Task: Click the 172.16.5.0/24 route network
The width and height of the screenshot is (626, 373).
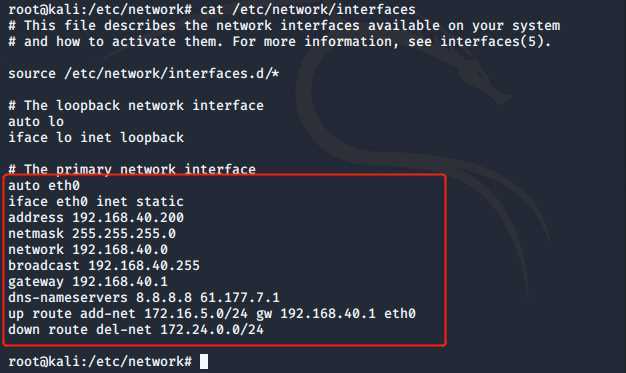Action: [196, 313]
